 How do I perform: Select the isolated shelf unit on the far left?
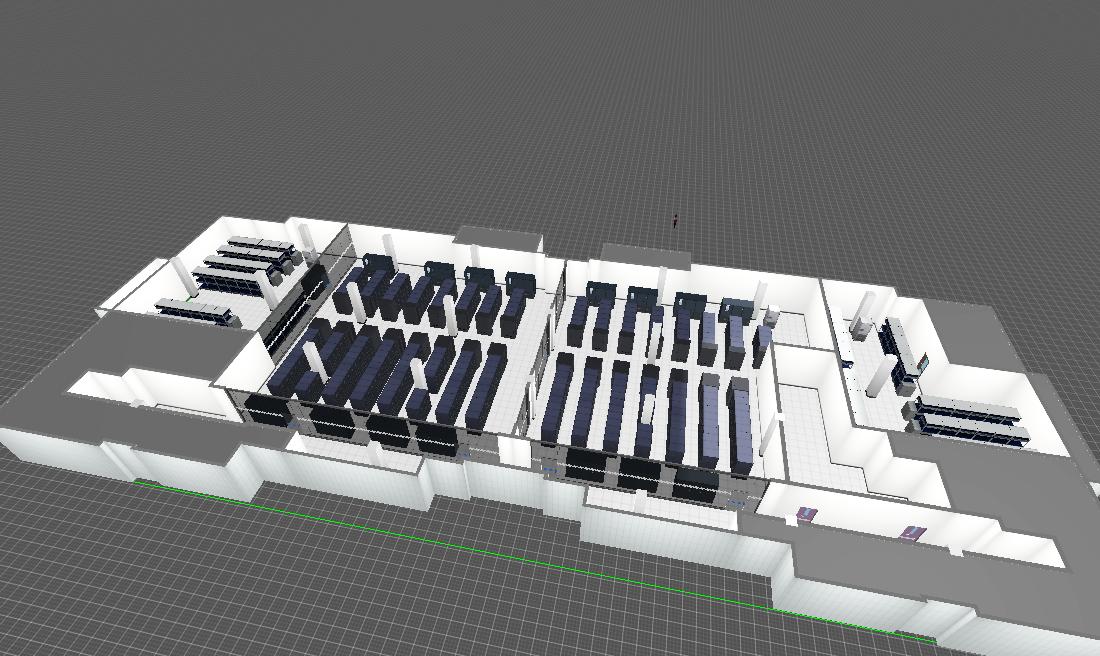[x=190, y=310]
